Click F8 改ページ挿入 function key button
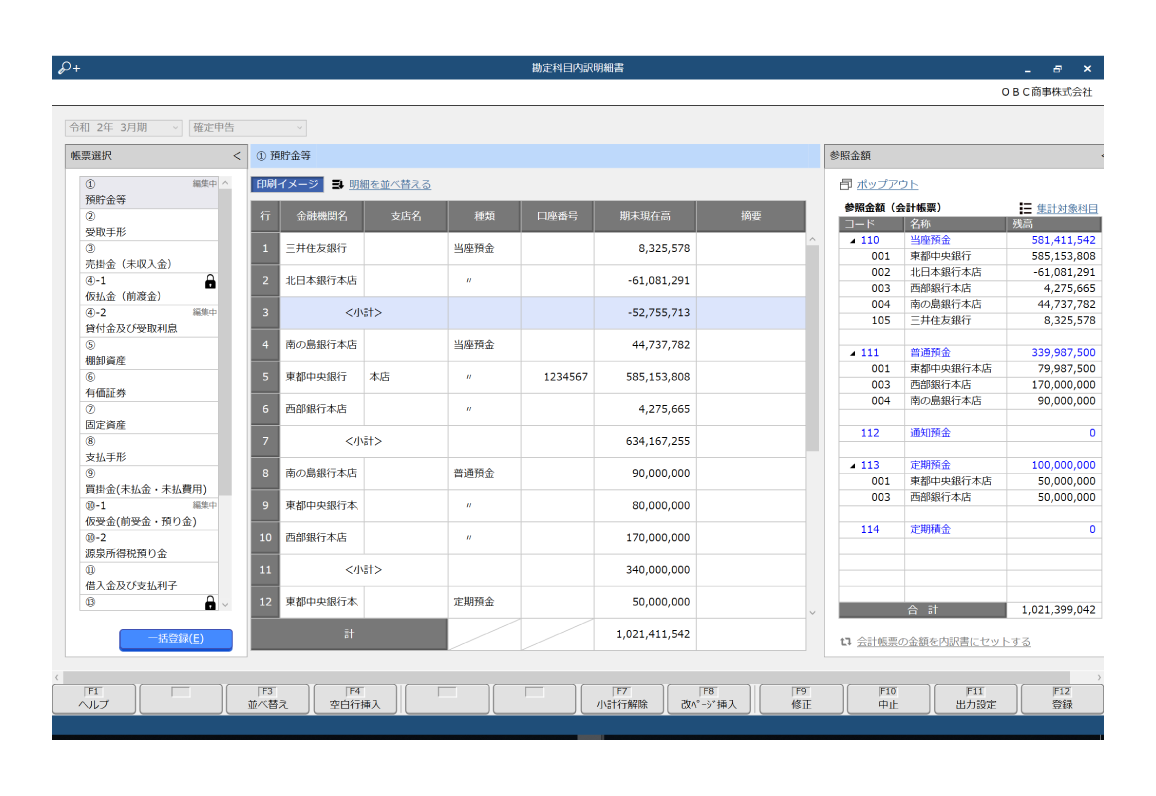The width and height of the screenshot is (1156, 796). [709, 699]
